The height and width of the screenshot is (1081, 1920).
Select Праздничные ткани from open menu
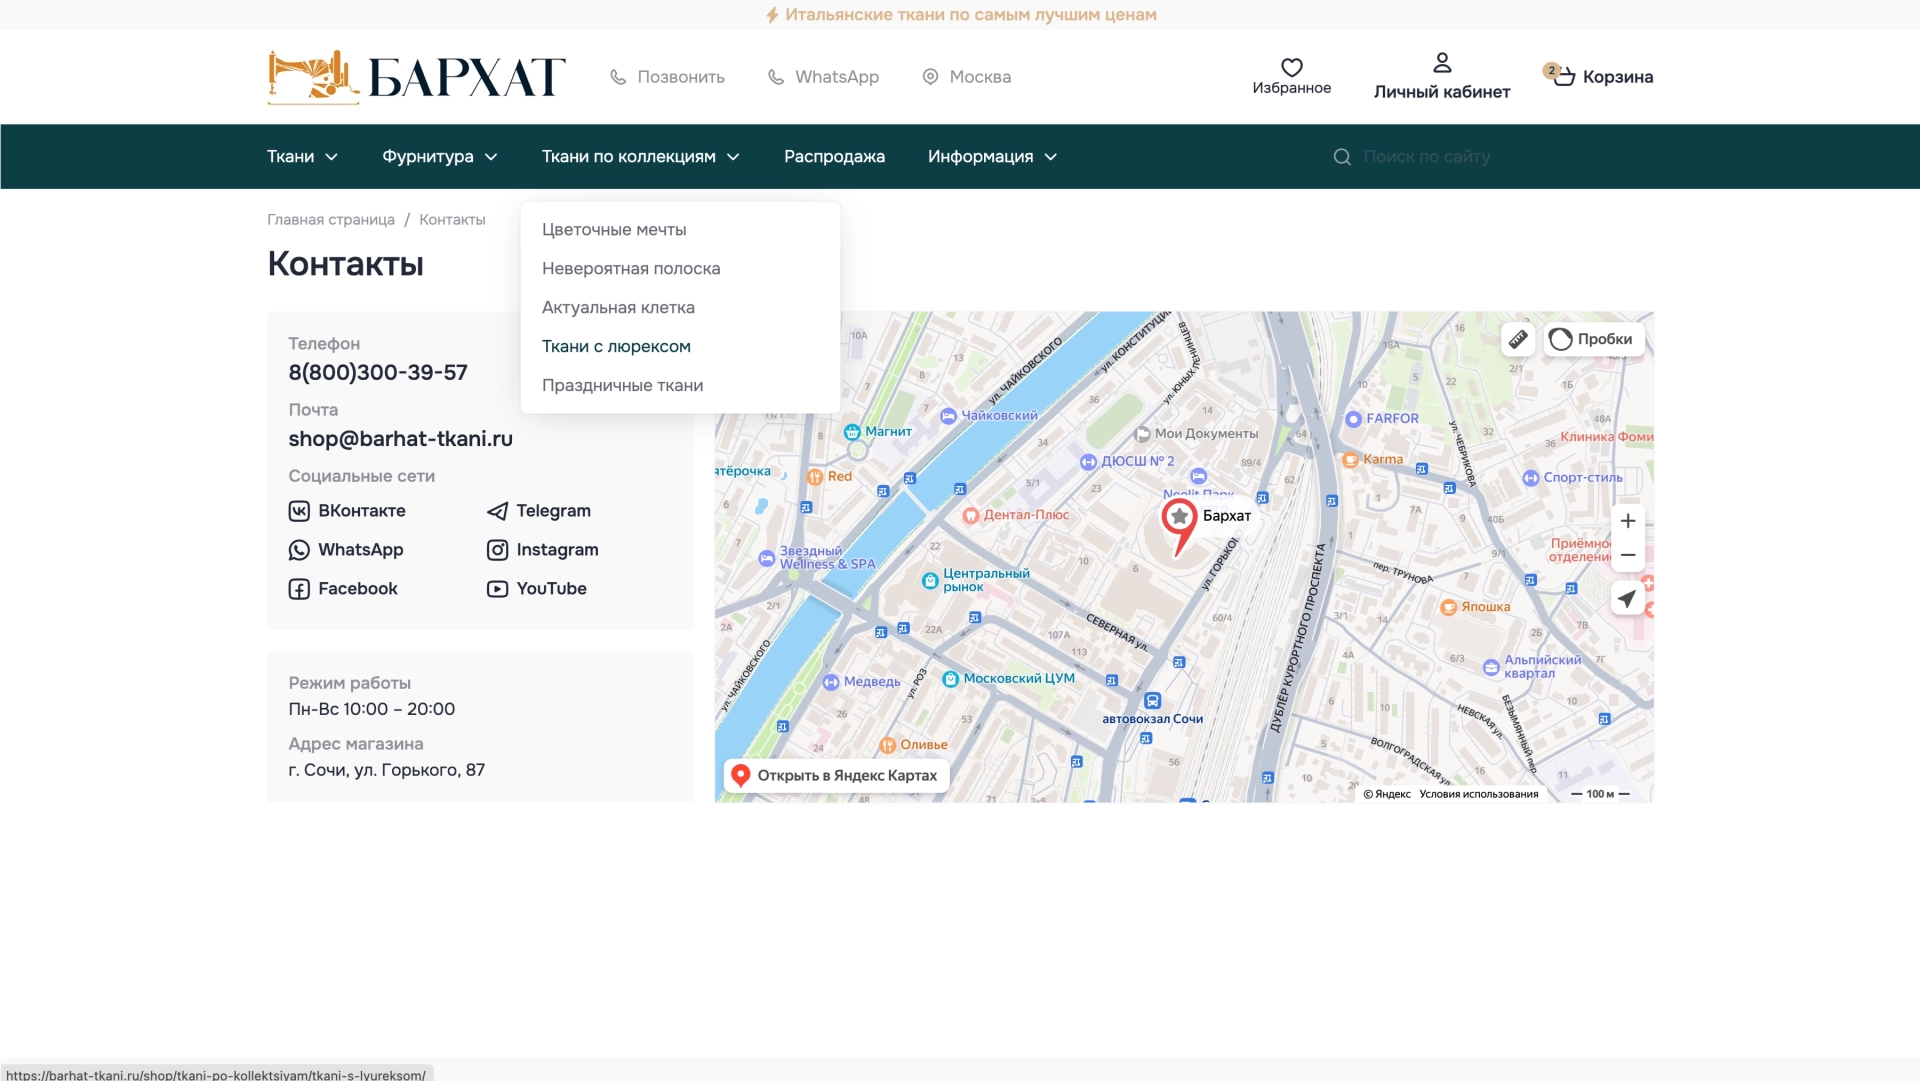[x=622, y=385]
